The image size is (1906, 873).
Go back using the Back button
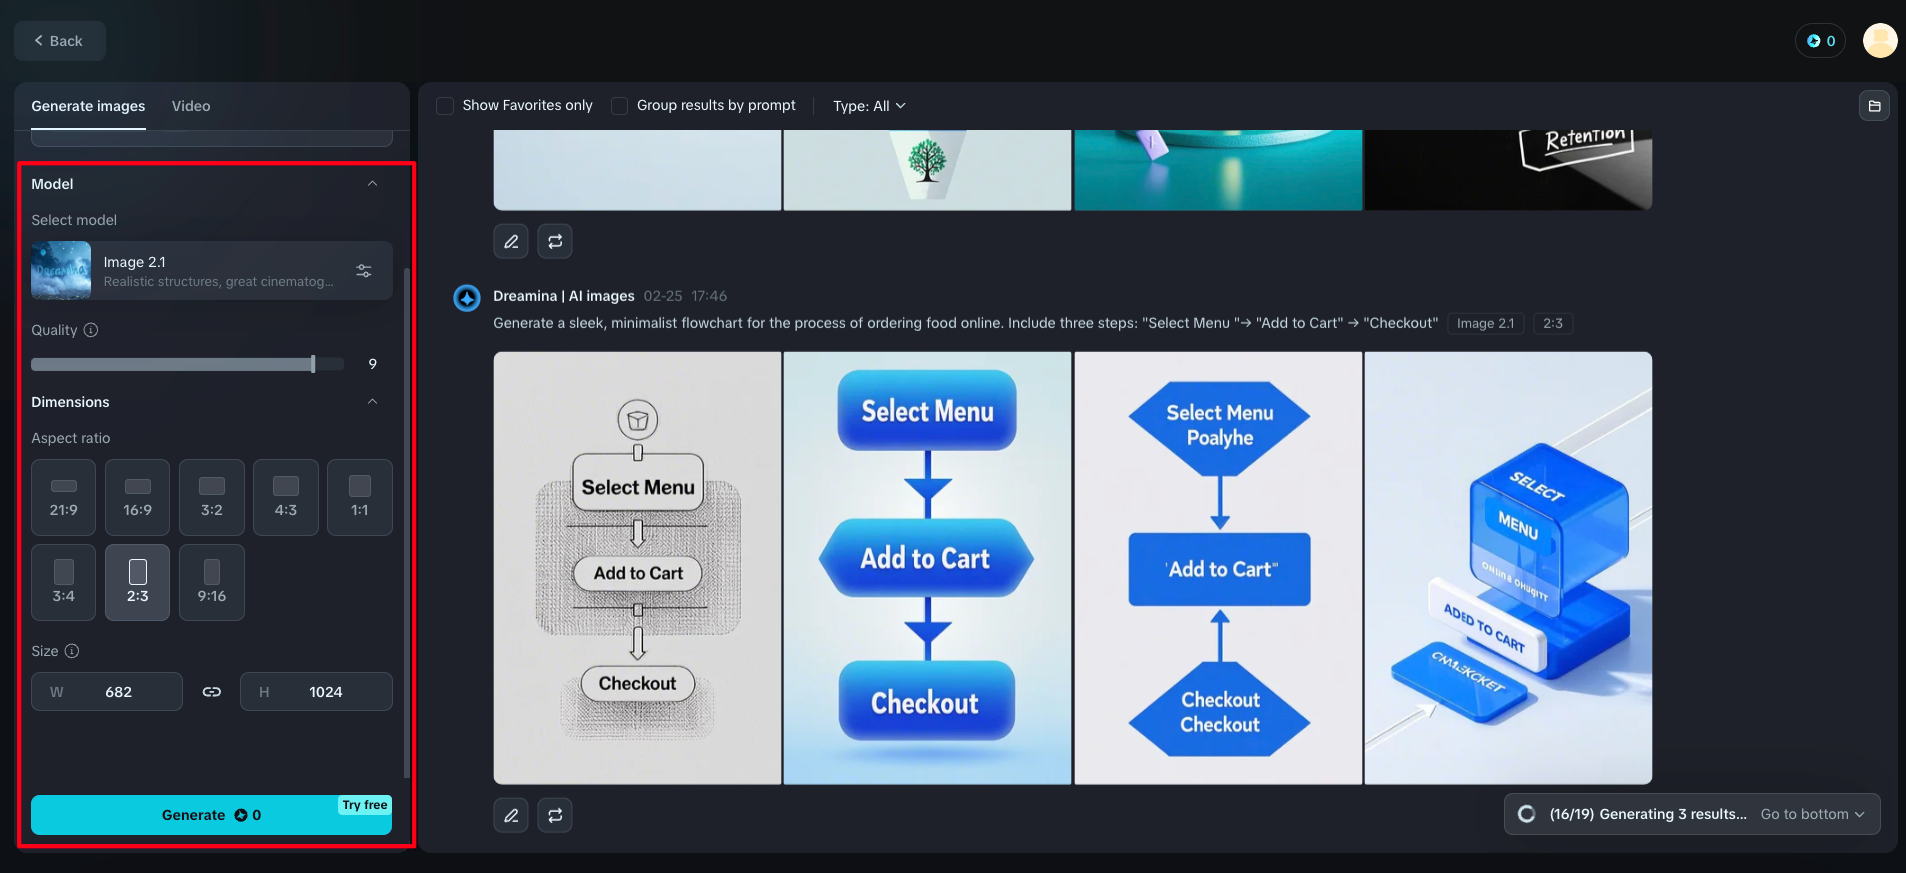59,41
